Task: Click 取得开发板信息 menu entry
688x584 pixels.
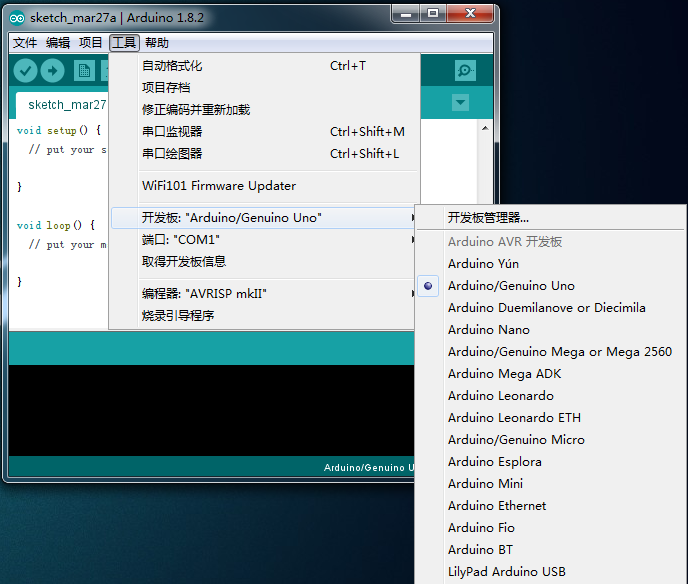Action: (263, 262)
